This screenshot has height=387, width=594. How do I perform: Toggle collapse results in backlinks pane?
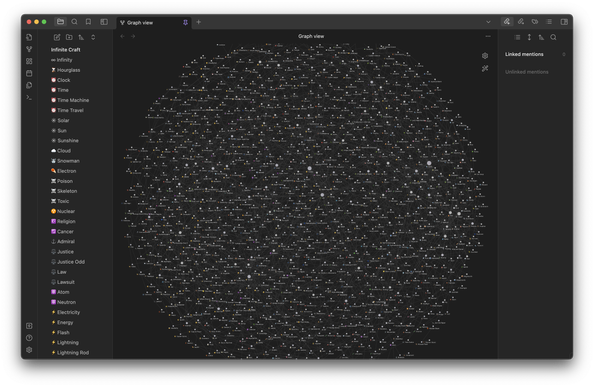[x=517, y=37]
